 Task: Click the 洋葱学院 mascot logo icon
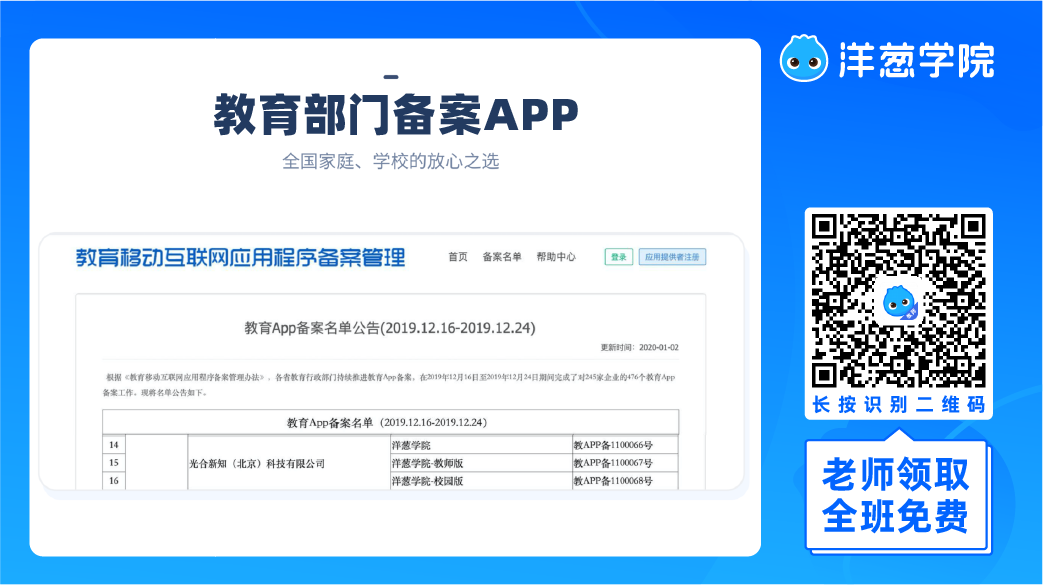[x=804, y=59]
